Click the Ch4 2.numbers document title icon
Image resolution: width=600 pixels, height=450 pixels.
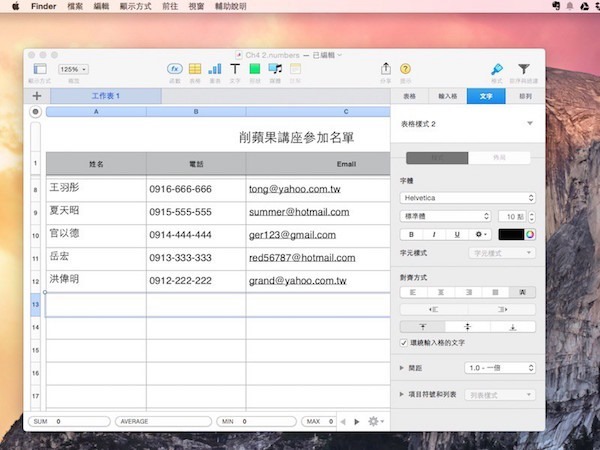(x=238, y=55)
